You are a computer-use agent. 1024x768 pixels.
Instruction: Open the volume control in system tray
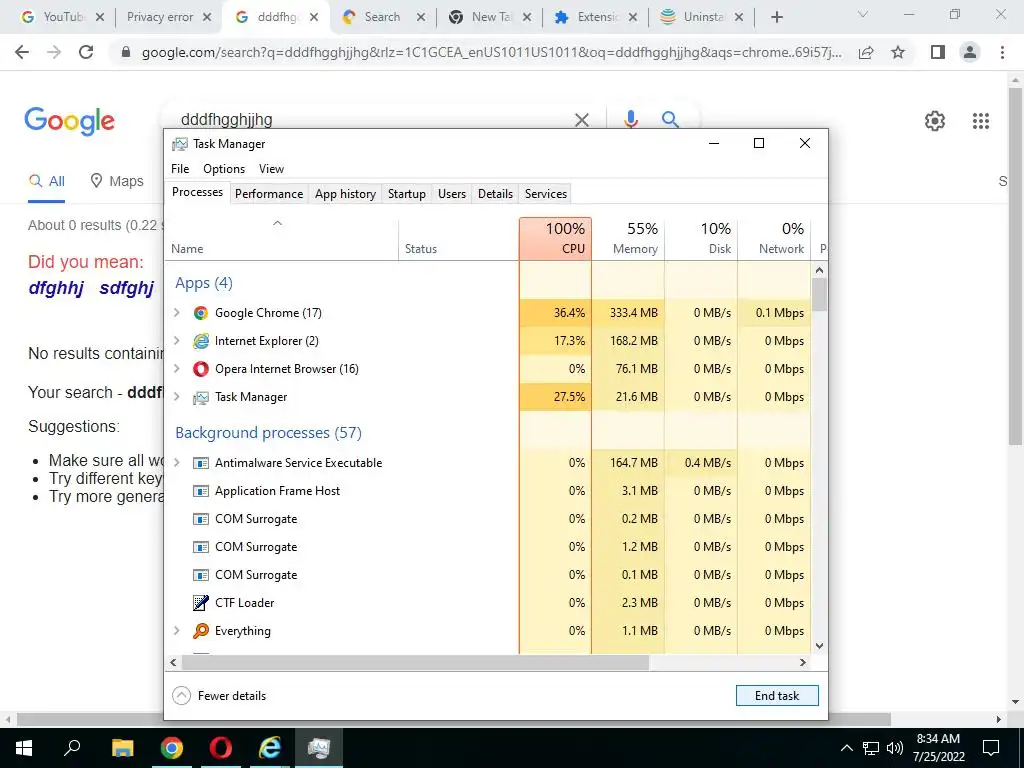tap(894, 748)
